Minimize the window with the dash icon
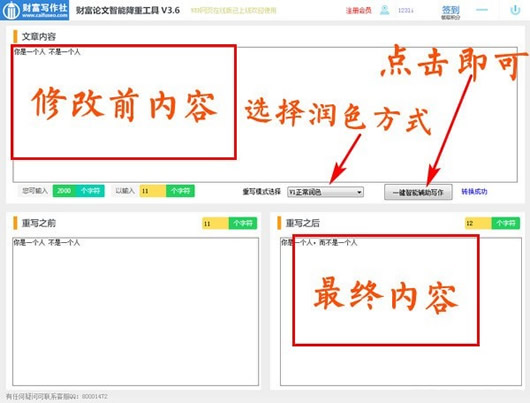 (482, 10)
